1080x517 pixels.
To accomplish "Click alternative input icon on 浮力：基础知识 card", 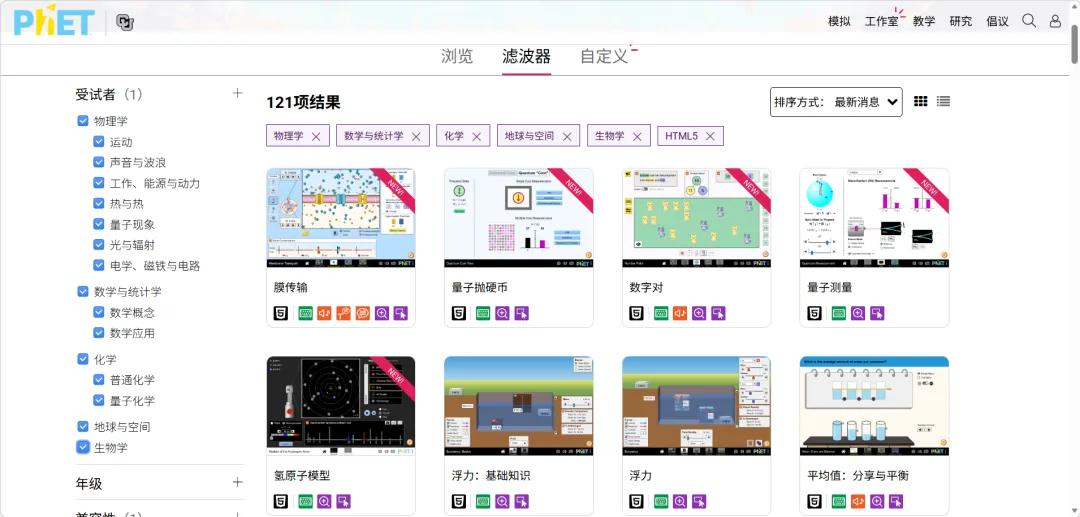I will click(x=521, y=502).
